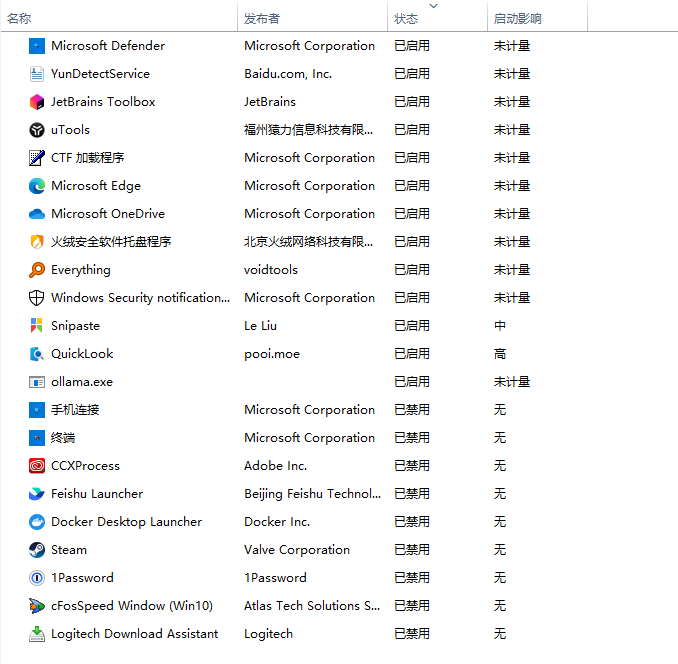Click the Everything magnifier icon
Screen dimensions: 678x664
(37, 270)
